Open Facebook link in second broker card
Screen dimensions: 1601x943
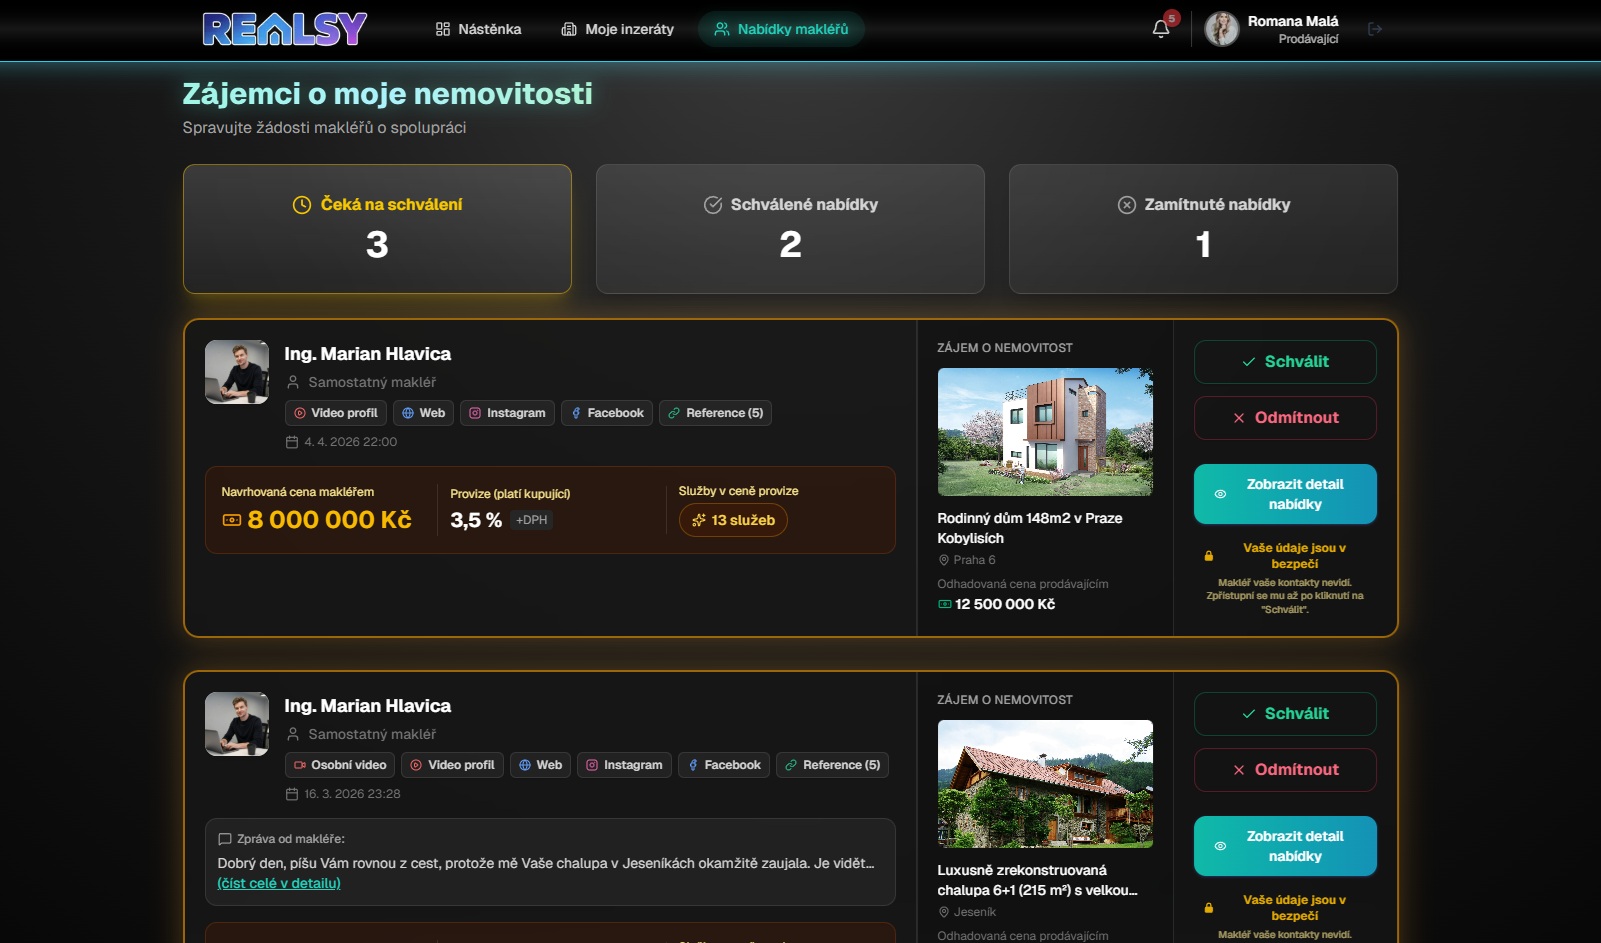723,765
